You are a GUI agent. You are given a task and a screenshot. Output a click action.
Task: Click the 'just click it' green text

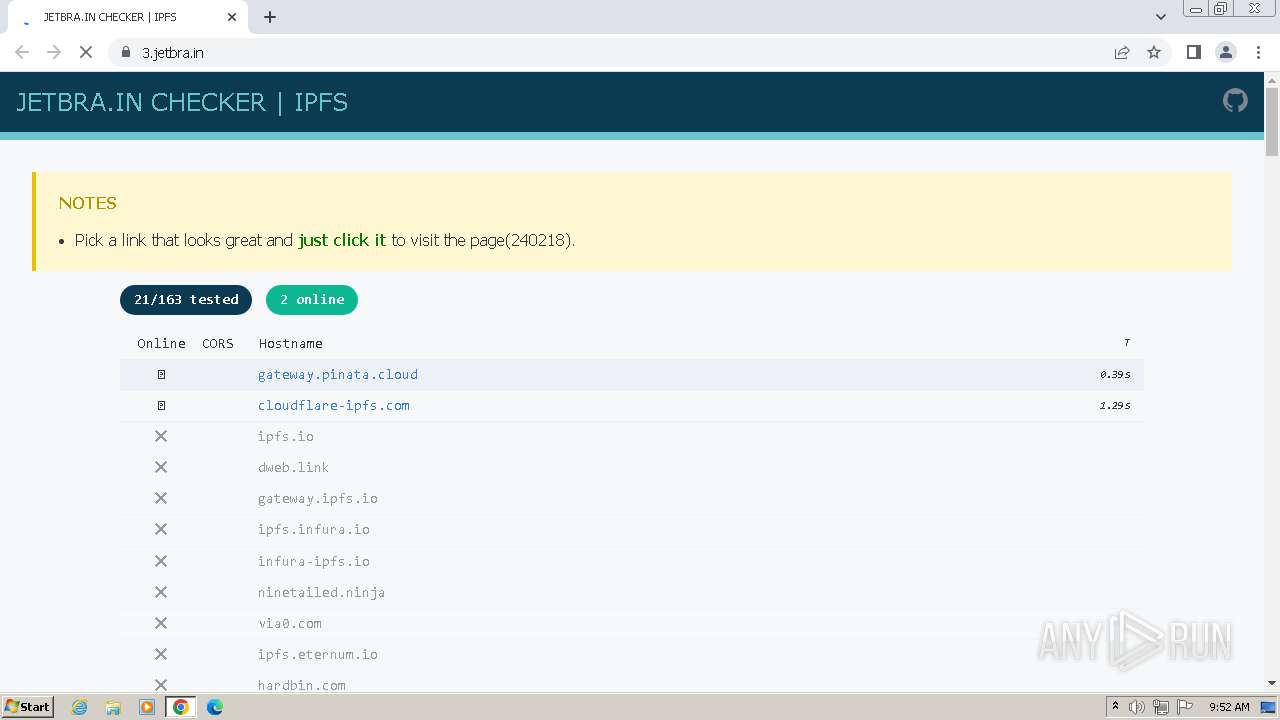[x=342, y=240]
